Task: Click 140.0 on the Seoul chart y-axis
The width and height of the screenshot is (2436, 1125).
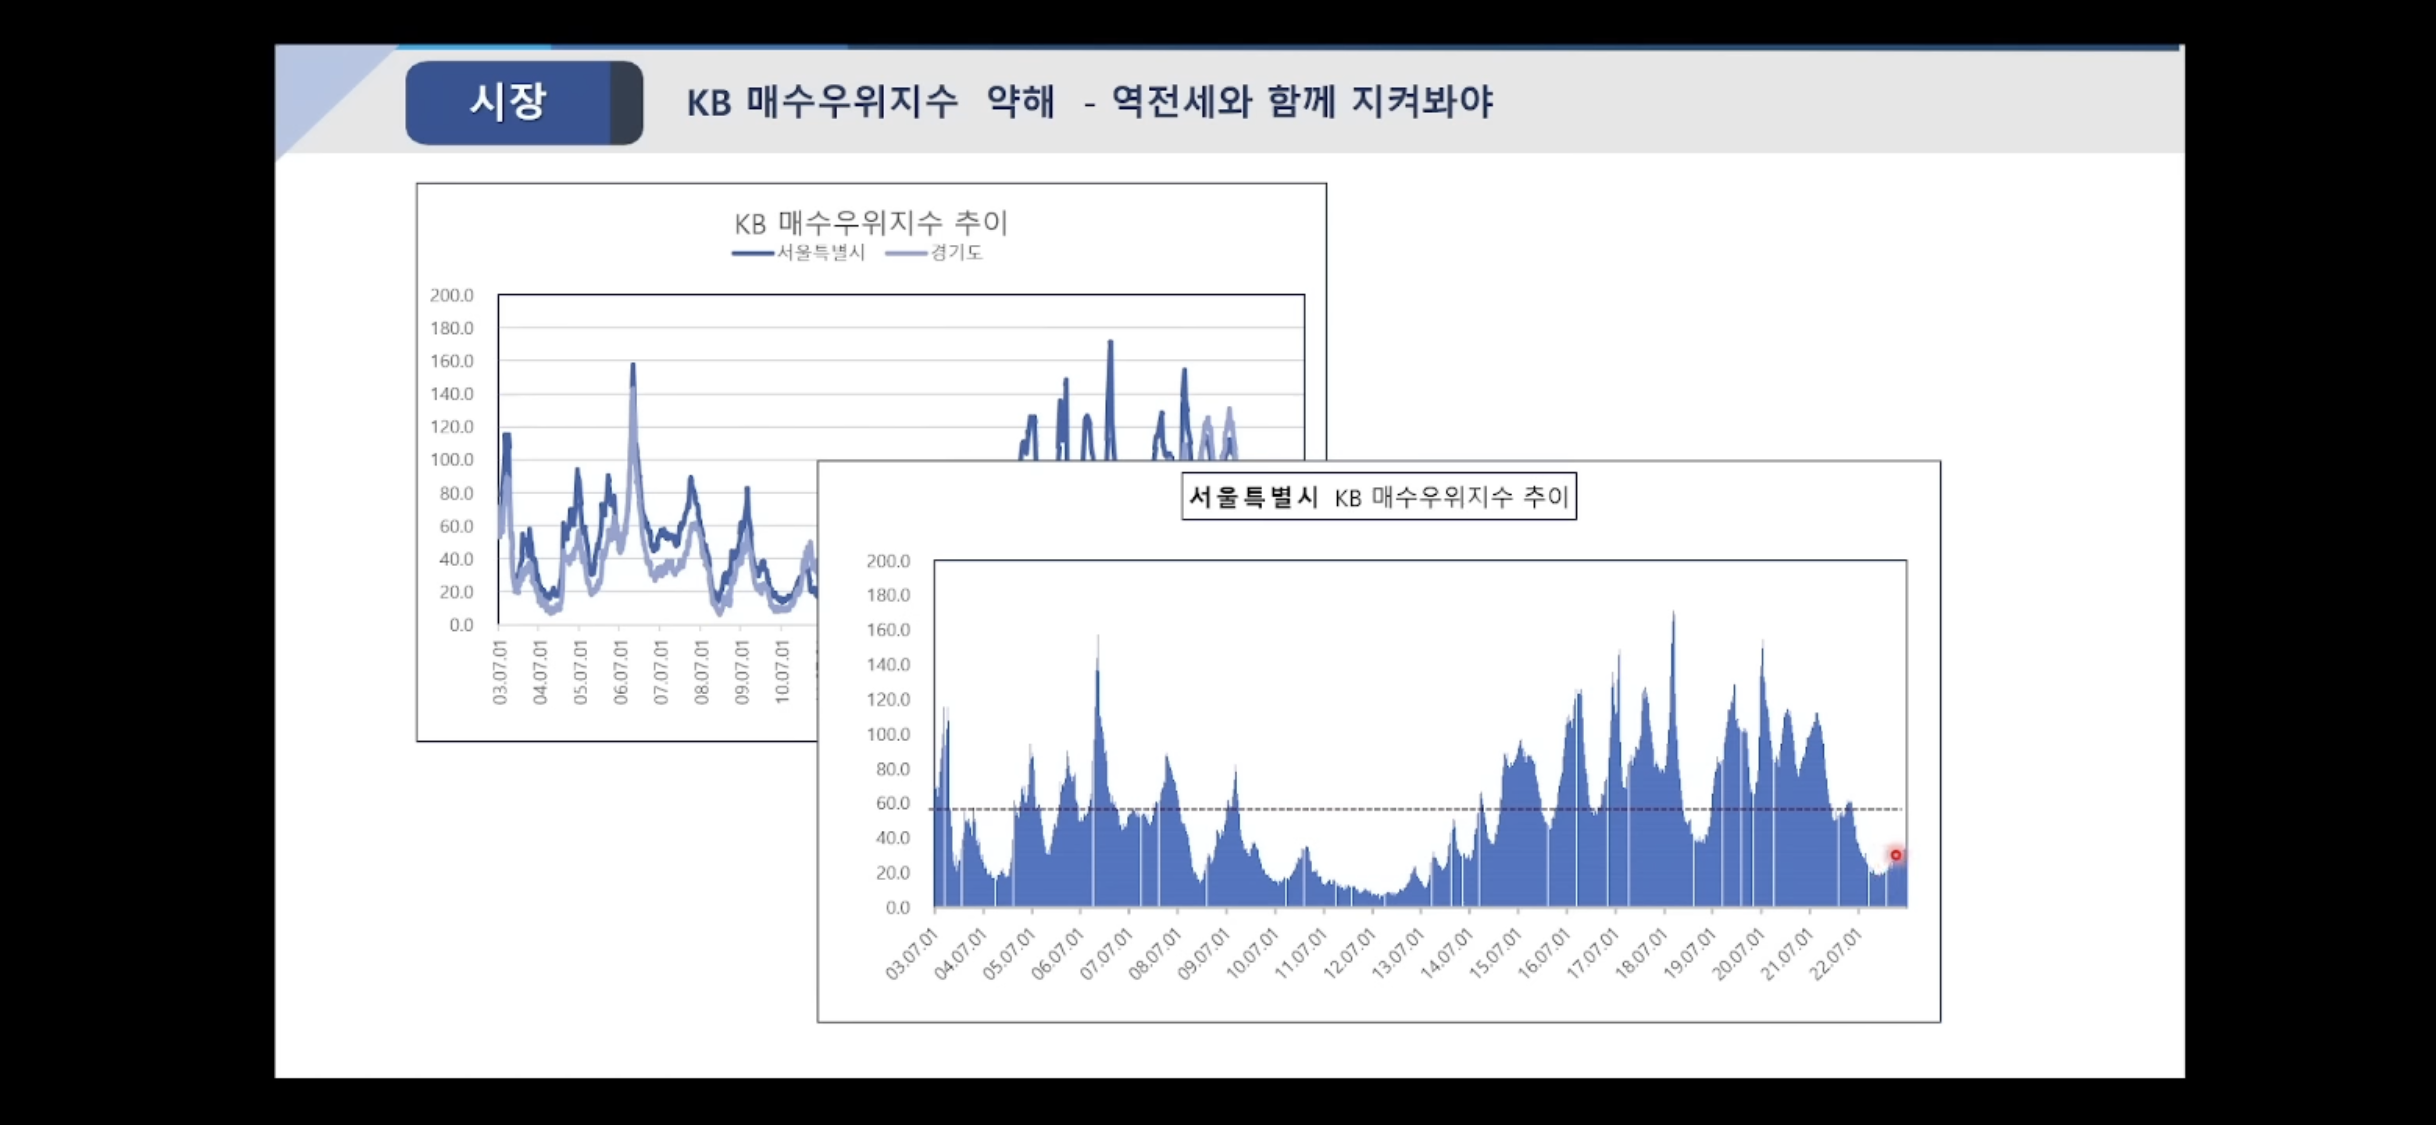Action: [x=888, y=665]
